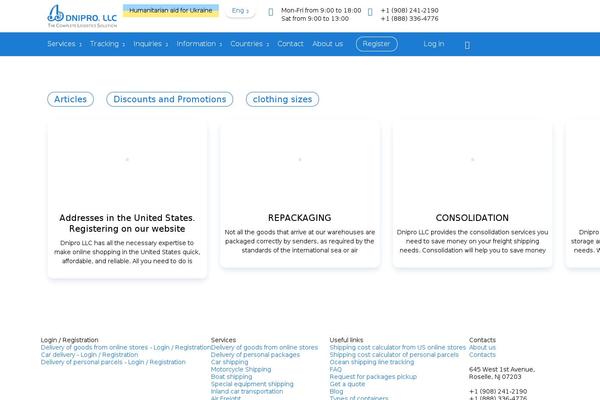Expand the Inquiries menu
Viewport: 600px width, 400px height.
pyautogui.click(x=150, y=44)
